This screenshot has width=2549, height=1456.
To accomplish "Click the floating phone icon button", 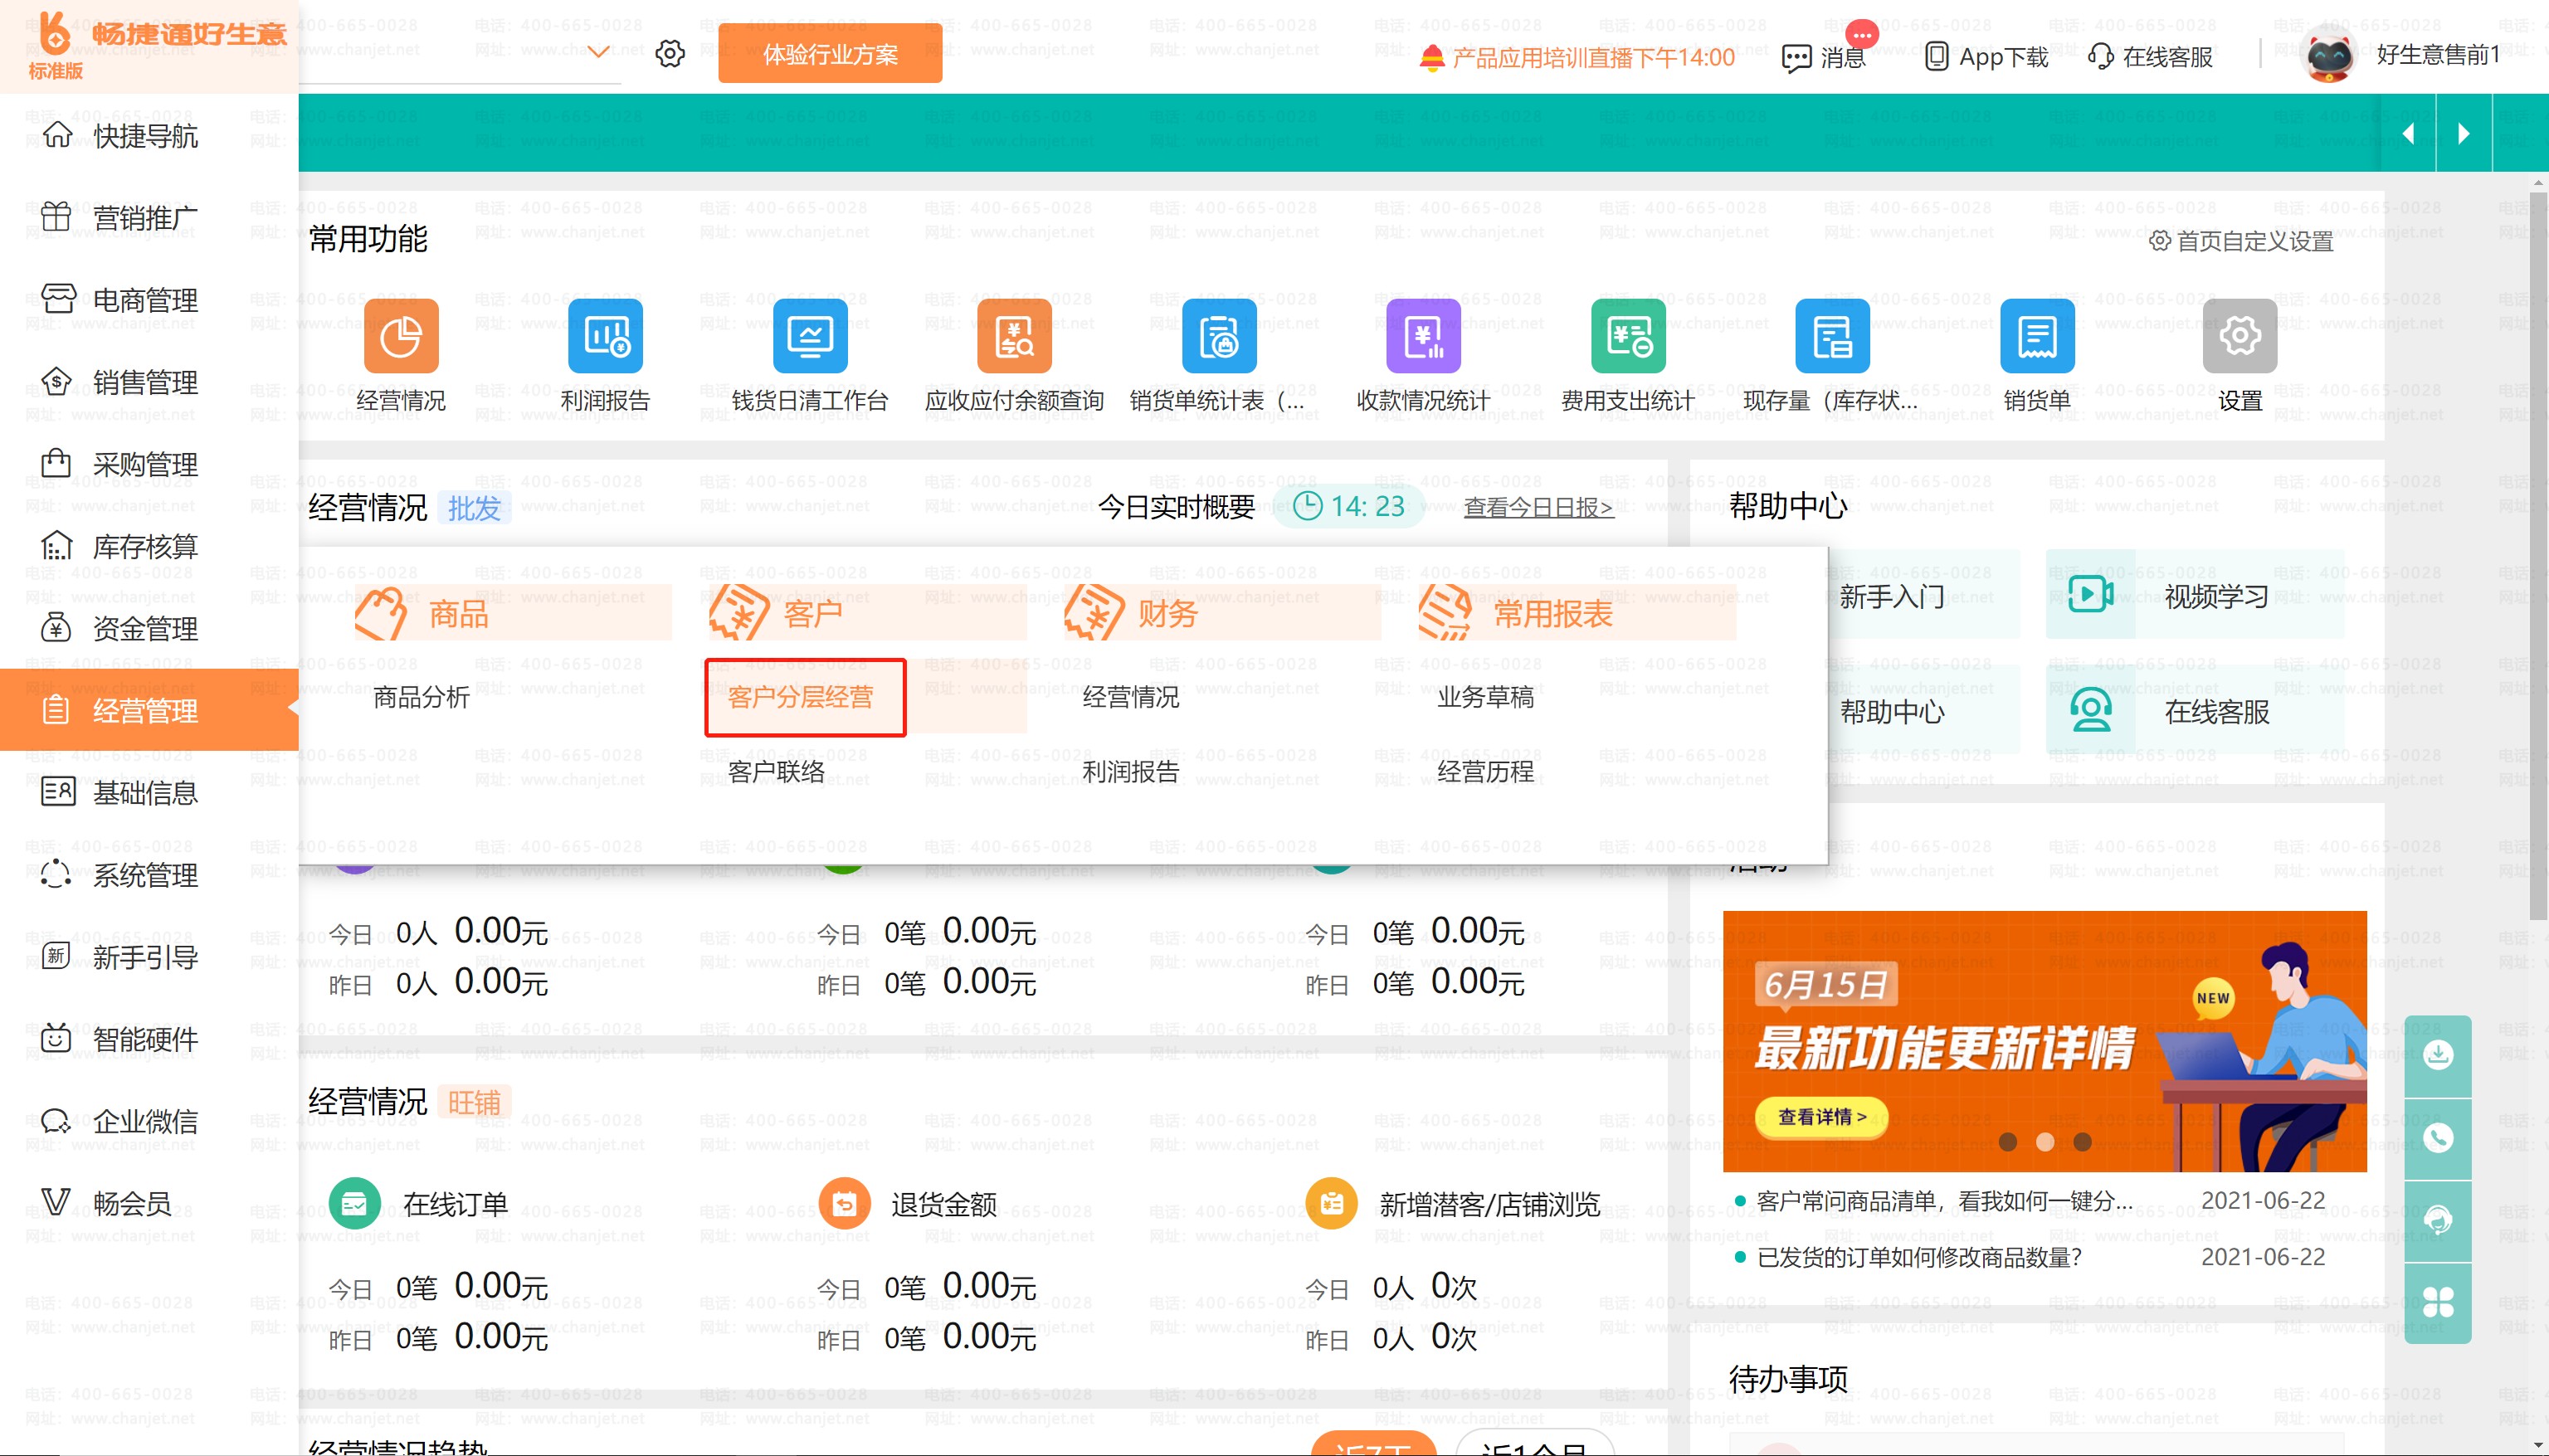I will click(2438, 1138).
